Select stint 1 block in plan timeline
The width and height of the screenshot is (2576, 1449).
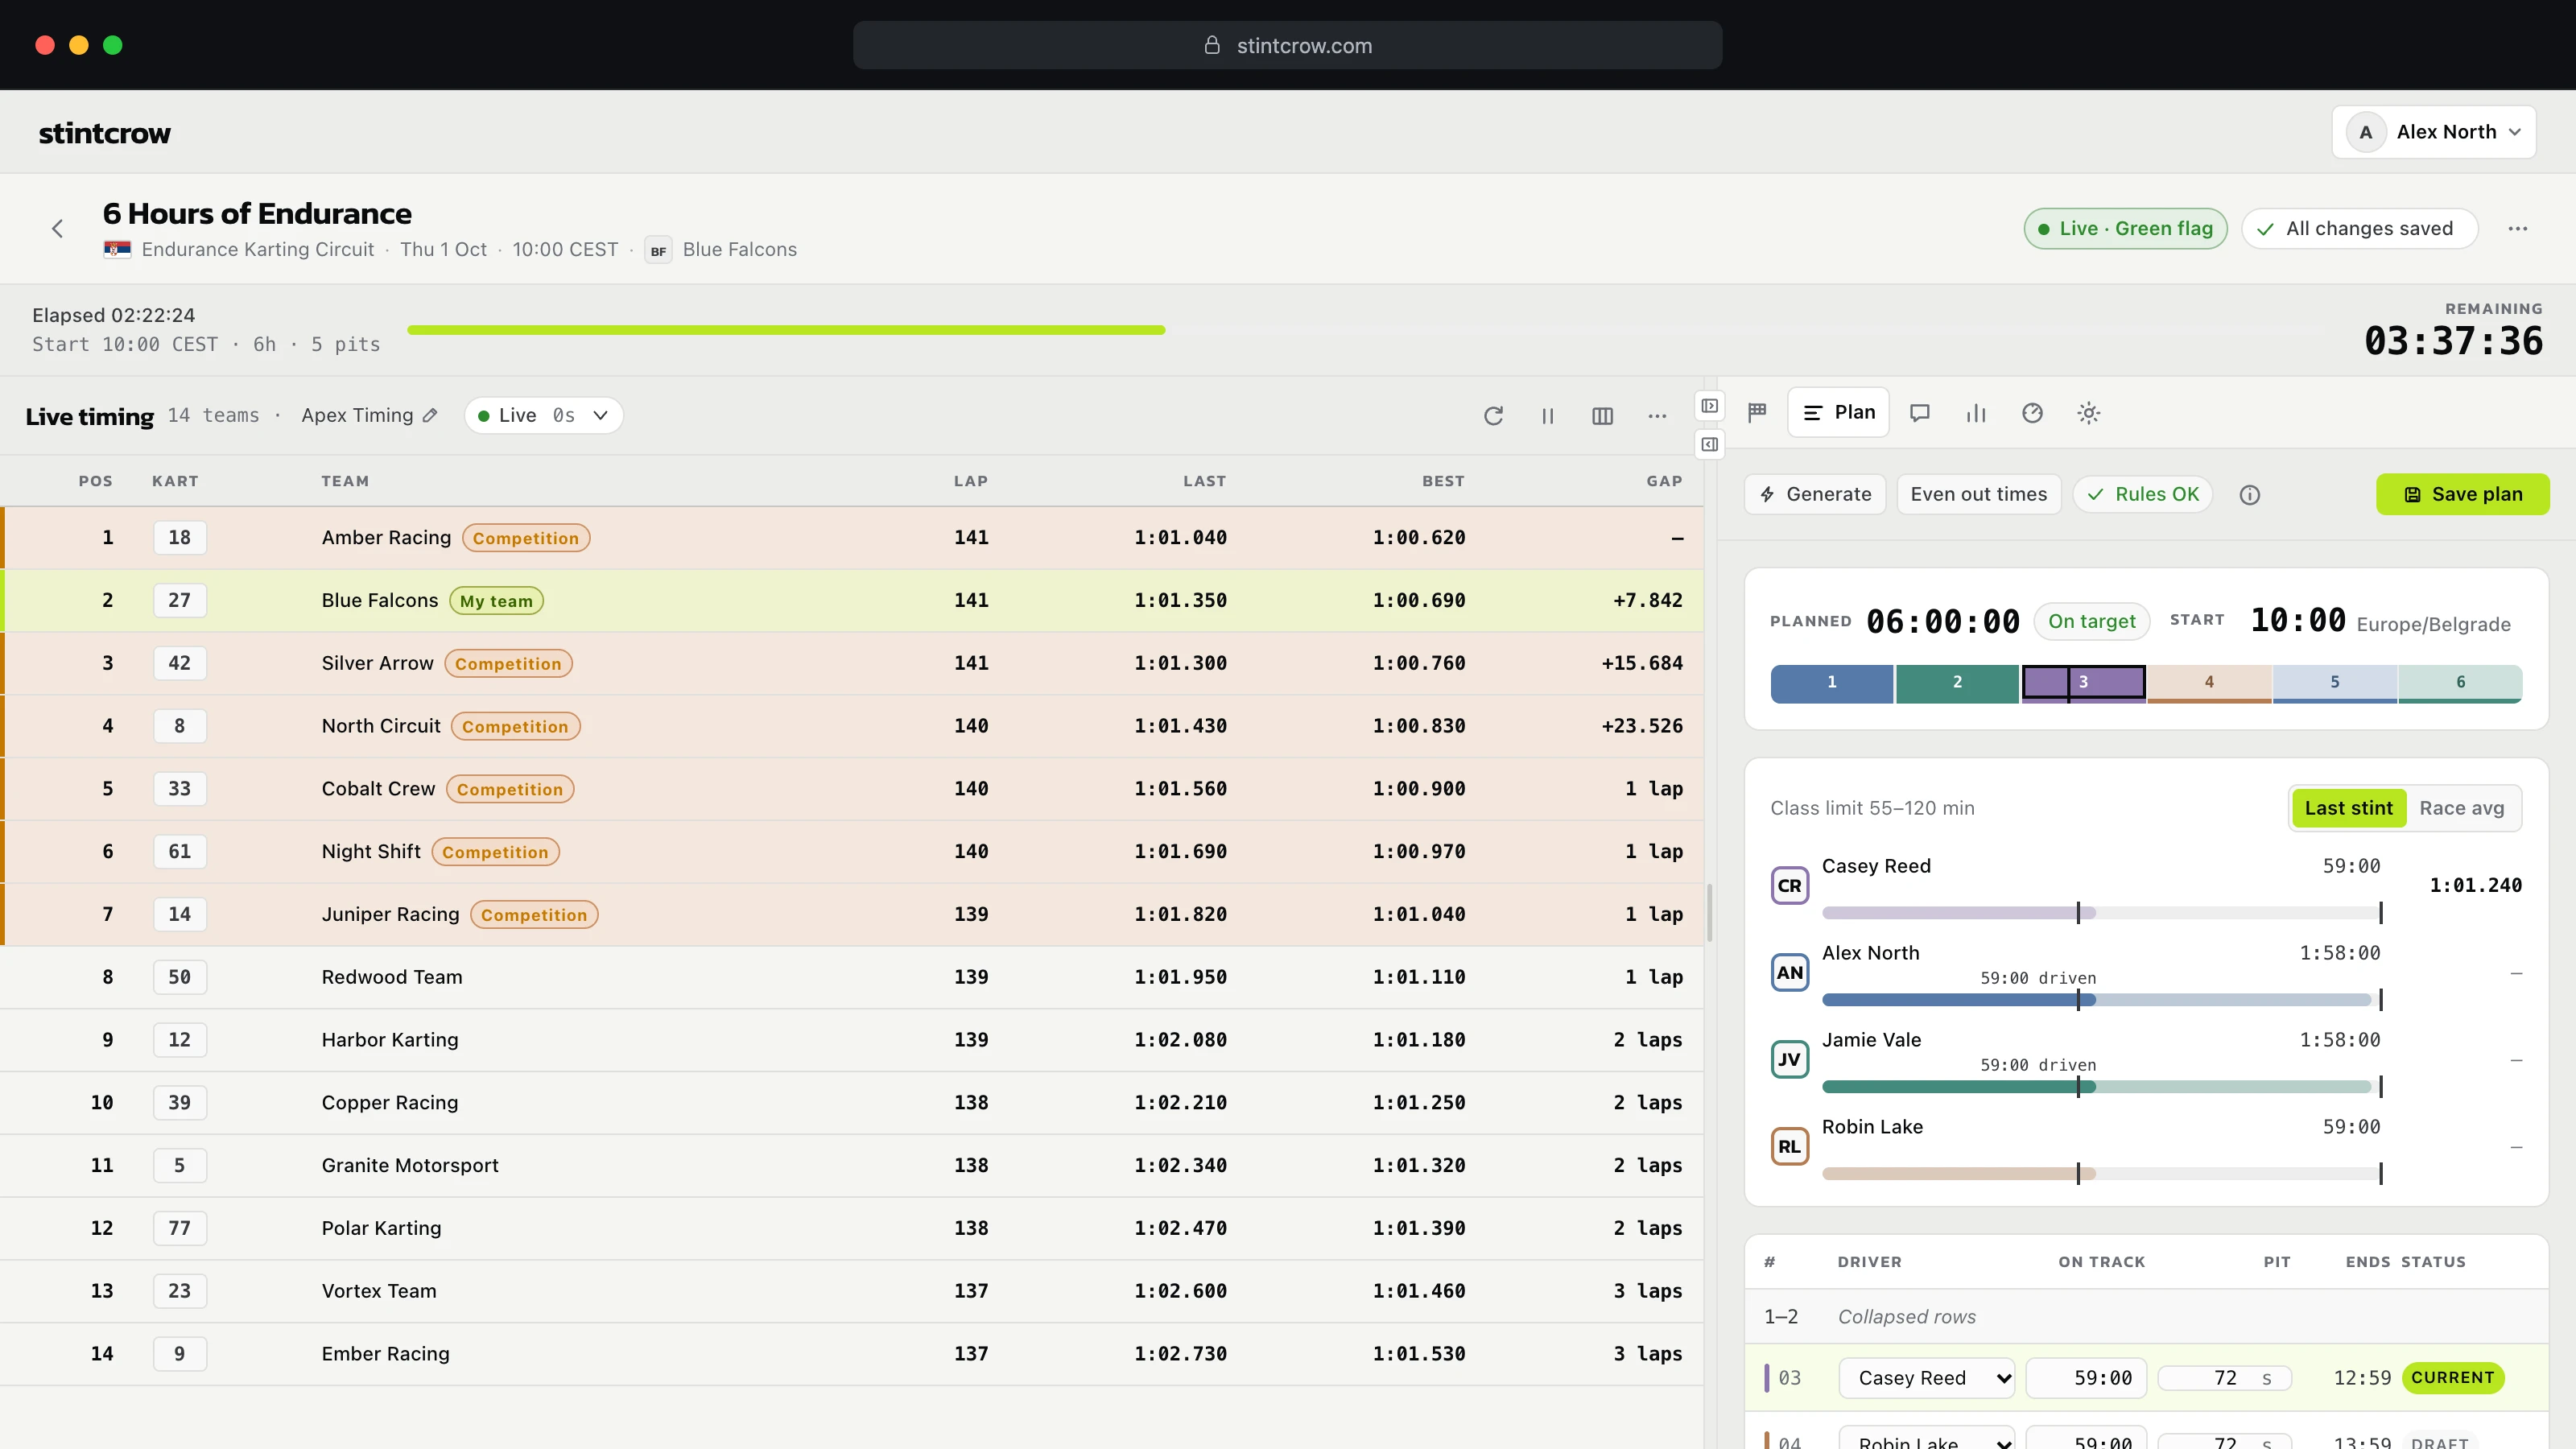point(1831,683)
